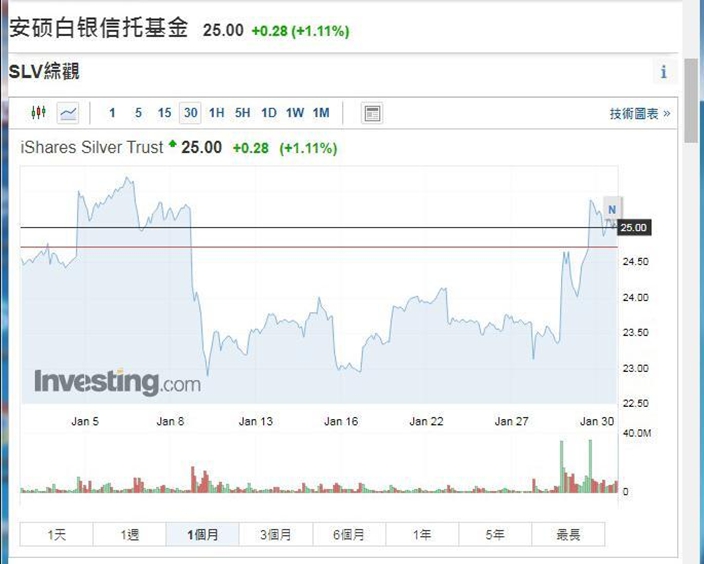Toggle the 30 minute interval
Screen dimensions: 704x564
(190, 113)
